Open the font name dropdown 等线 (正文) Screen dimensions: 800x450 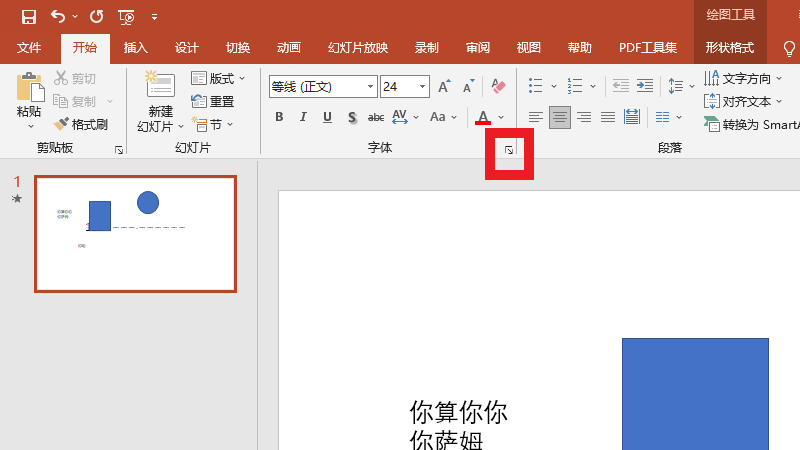323,87
